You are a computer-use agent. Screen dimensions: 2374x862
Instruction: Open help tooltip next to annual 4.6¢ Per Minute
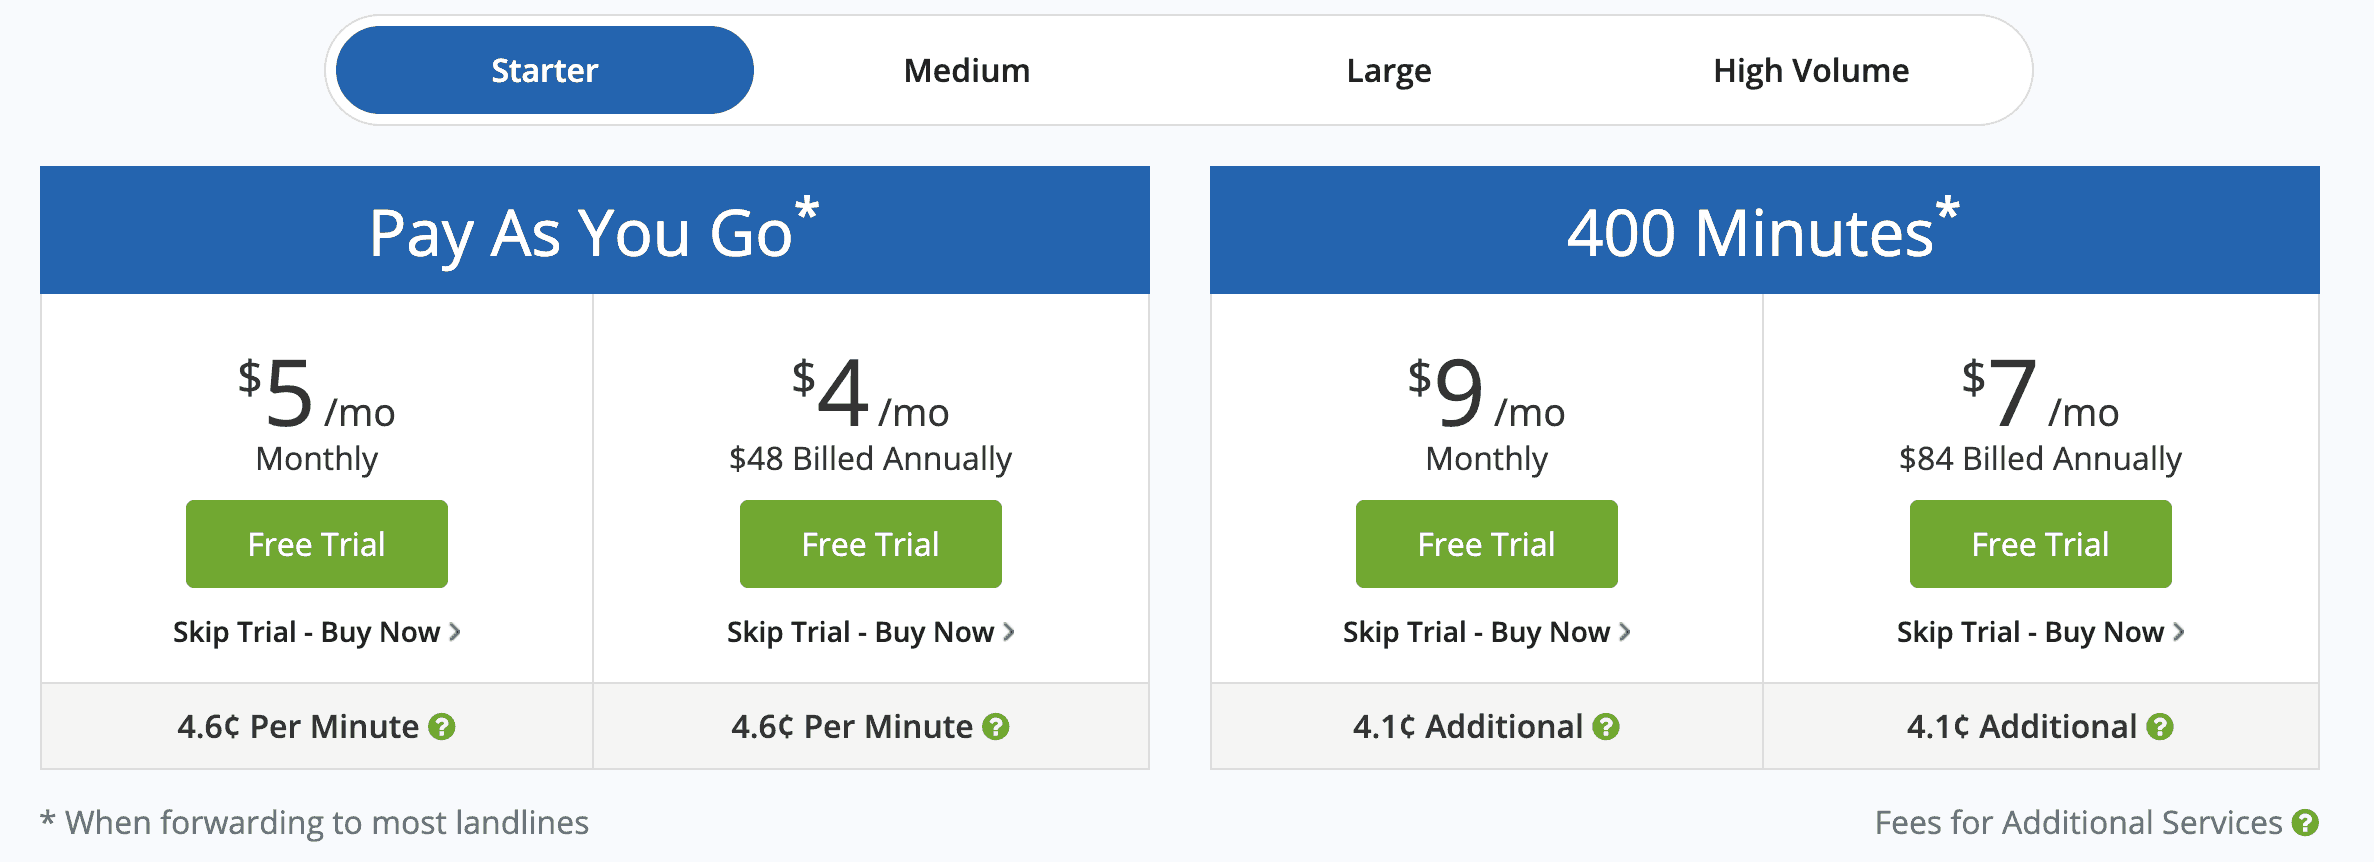point(997,726)
